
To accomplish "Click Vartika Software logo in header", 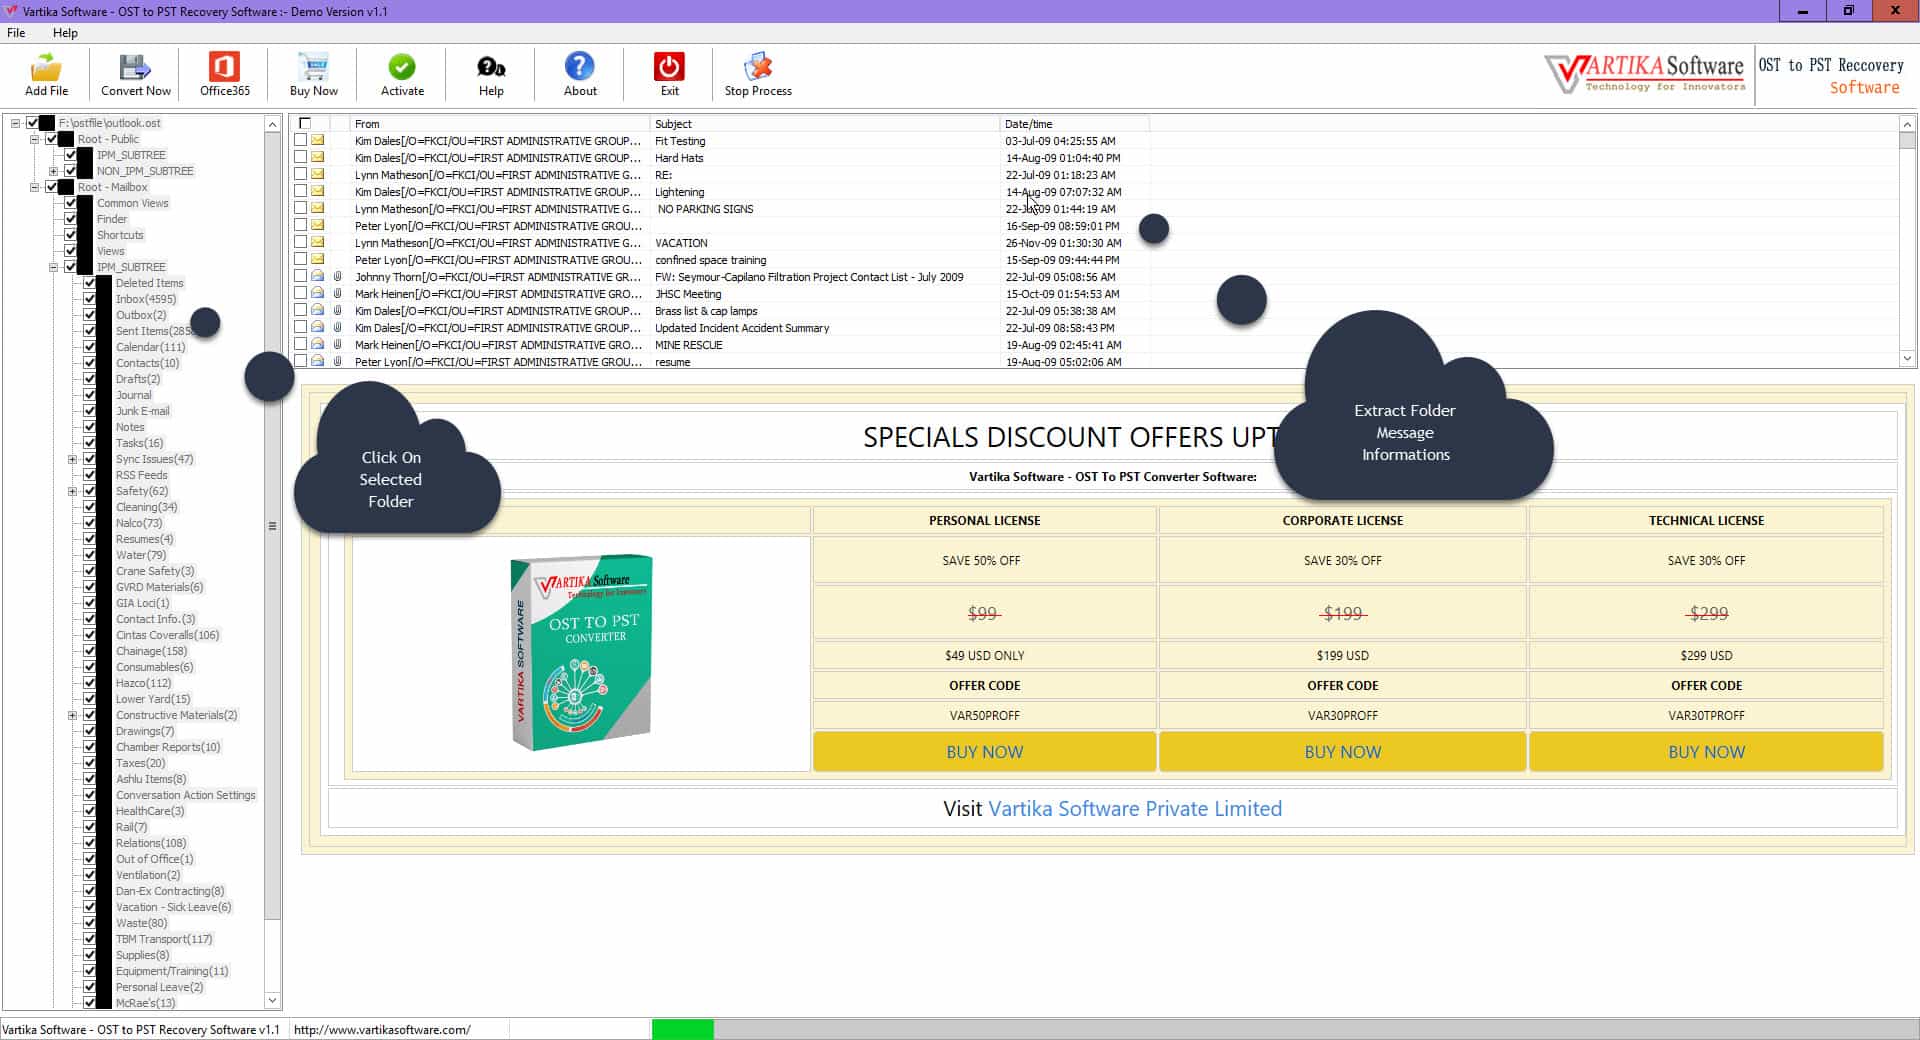I will click(1645, 74).
